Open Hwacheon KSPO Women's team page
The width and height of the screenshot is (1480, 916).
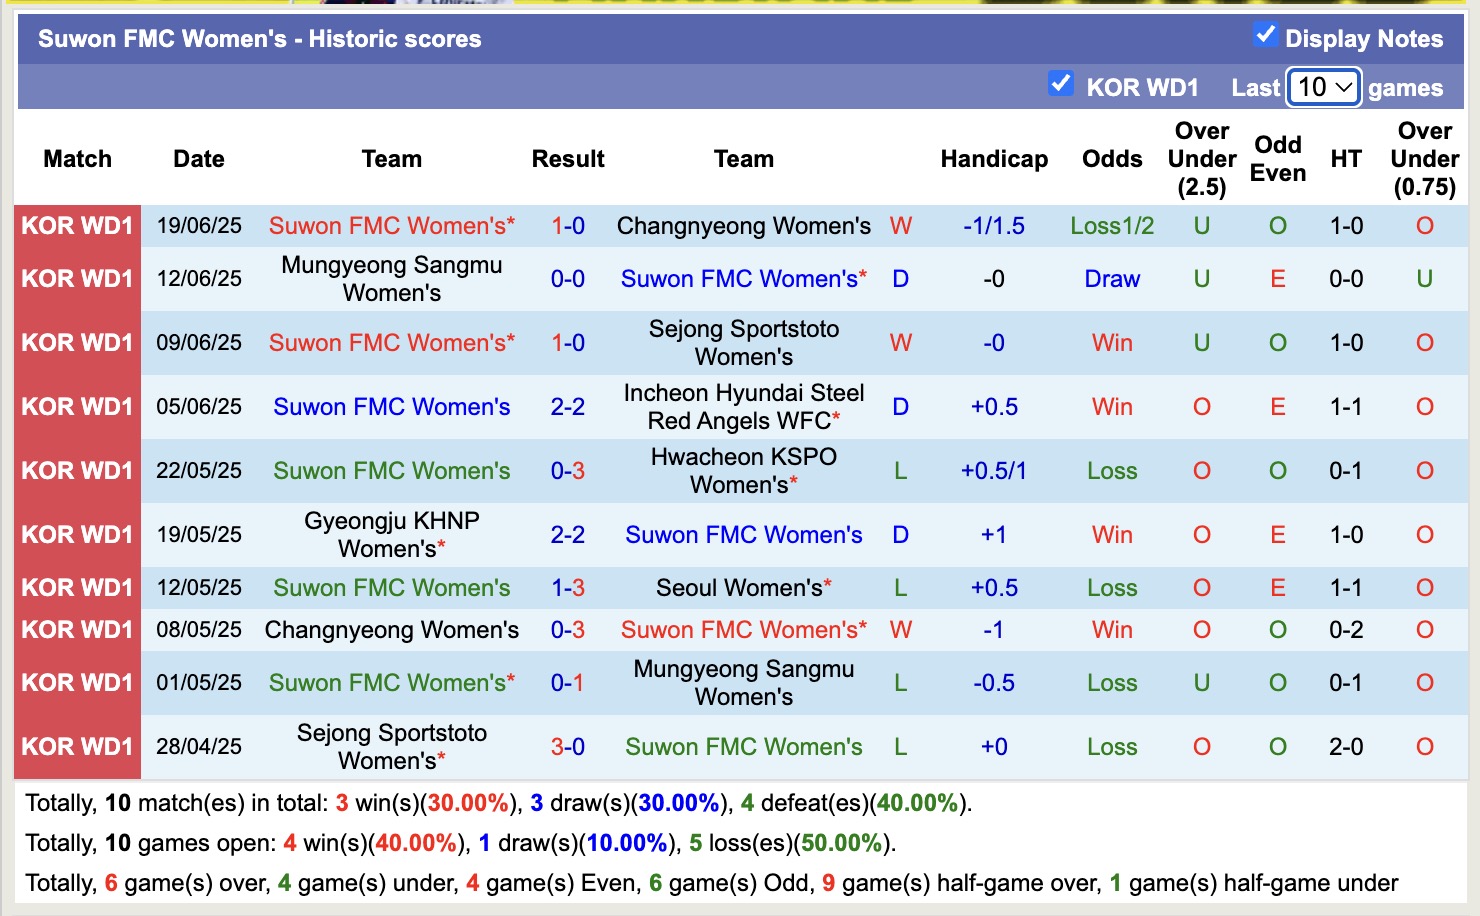(x=743, y=470)
